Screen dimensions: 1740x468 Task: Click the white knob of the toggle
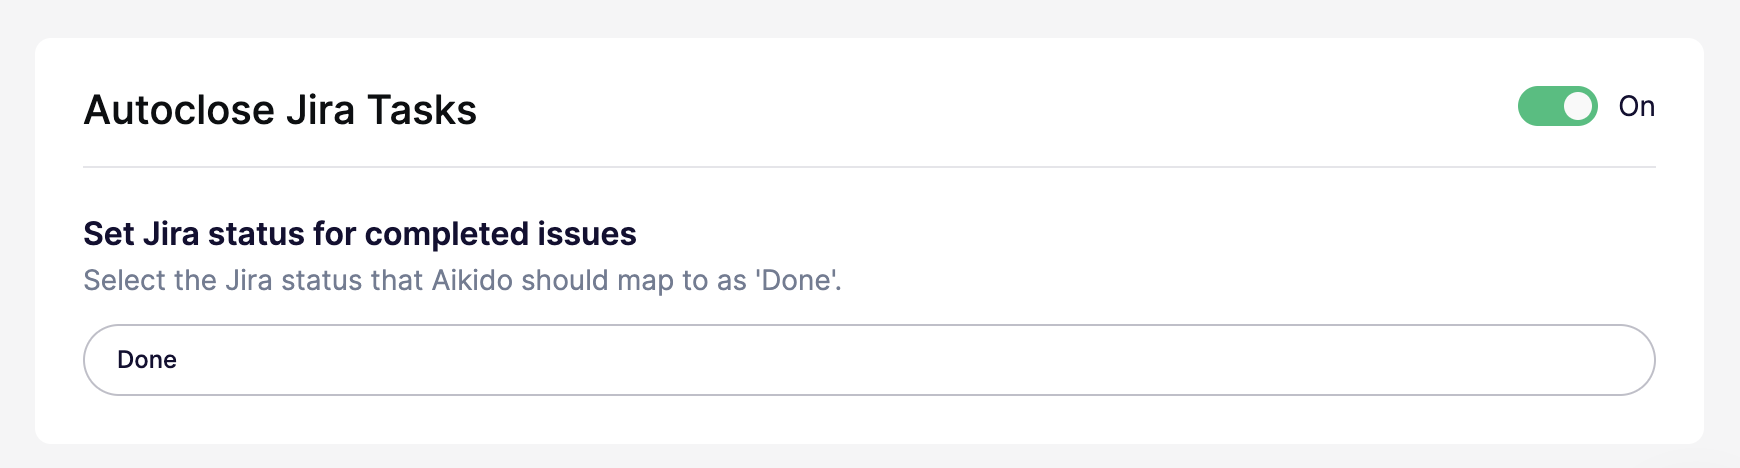click(x=1578, y=106)
